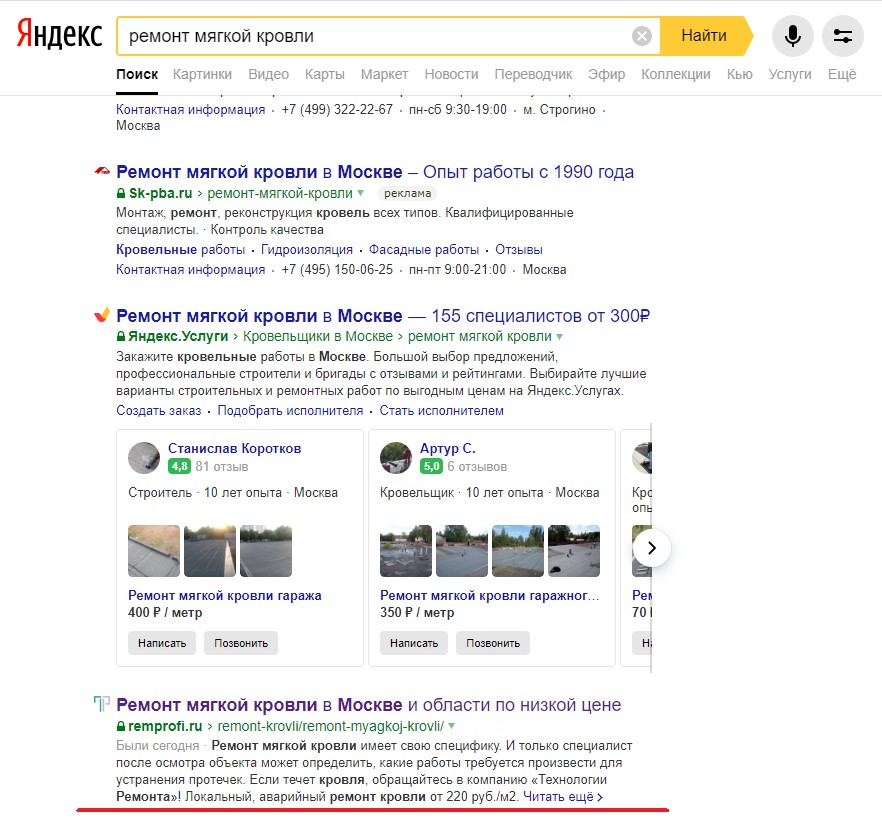Image resolution: width=882 pixels, height=821 pixels.
Task: Switch to the Картинки tab
Action: tap(202, 74)
